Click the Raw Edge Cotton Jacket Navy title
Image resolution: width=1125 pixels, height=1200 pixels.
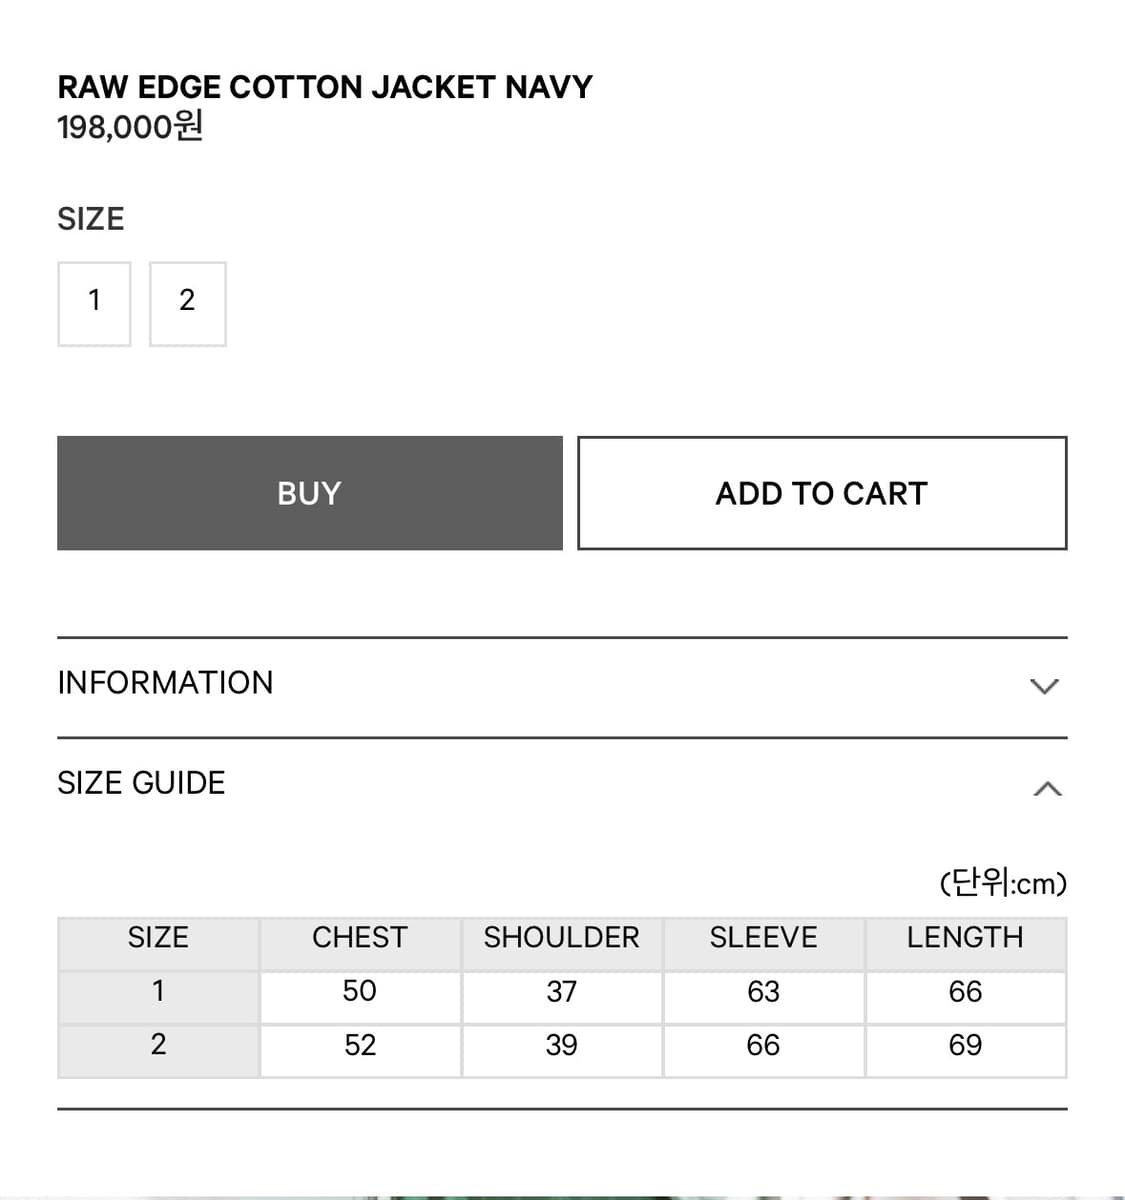(325, 87)
